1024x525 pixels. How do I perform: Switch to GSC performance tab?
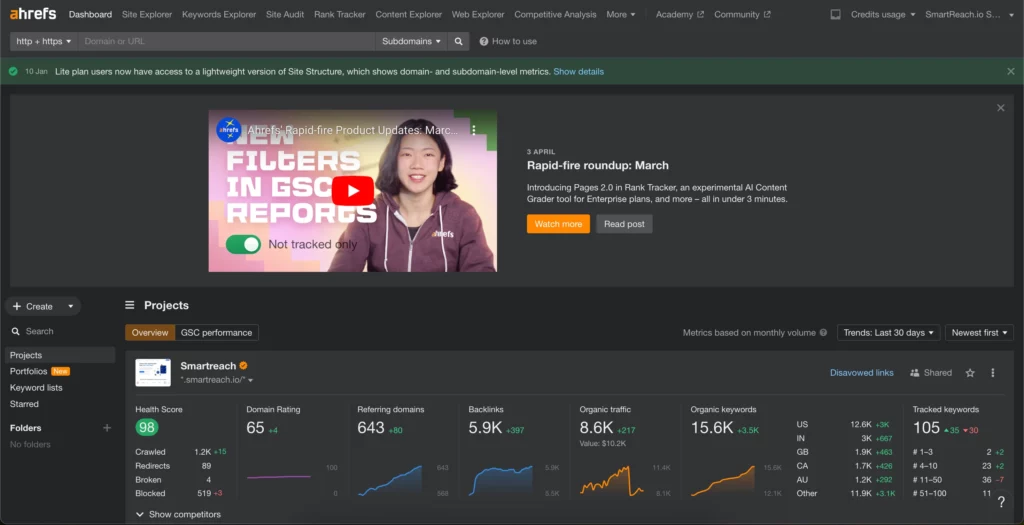(x=216, y=332)
